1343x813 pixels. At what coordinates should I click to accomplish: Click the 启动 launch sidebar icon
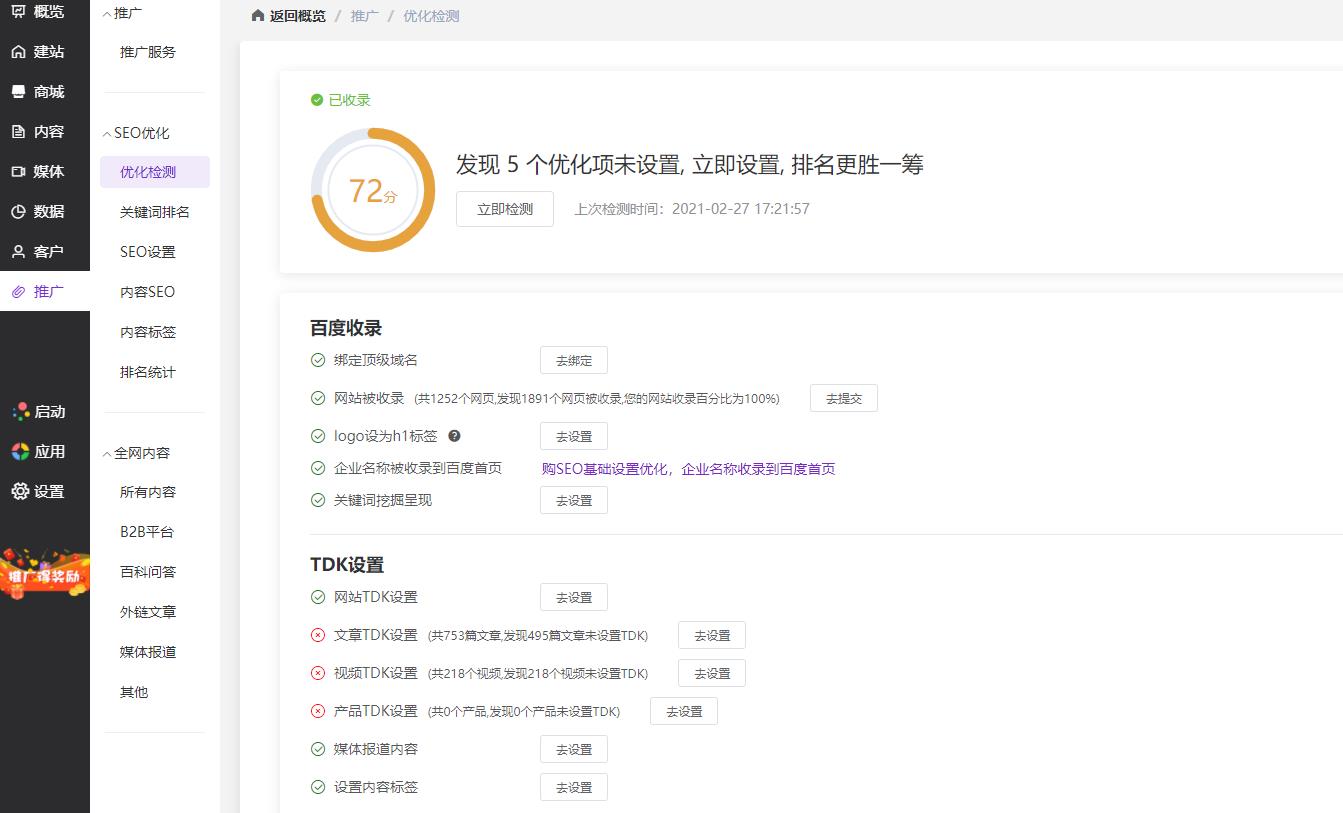point(22,411)
